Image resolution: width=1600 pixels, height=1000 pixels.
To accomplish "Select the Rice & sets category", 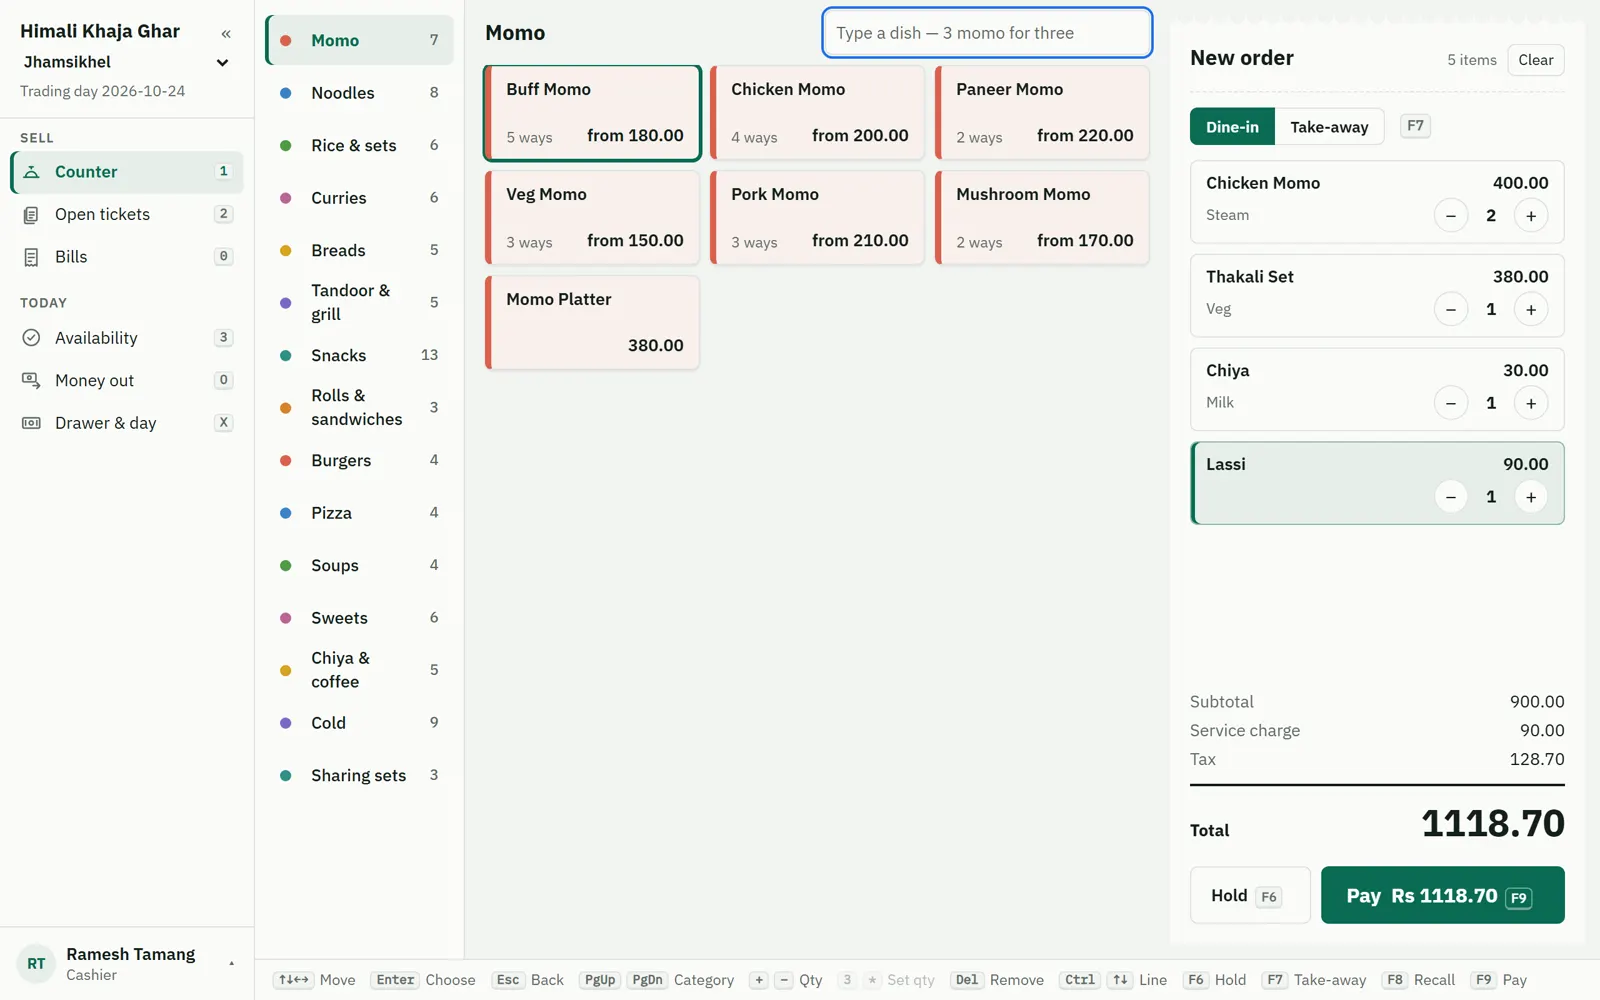I will [359, 145].
